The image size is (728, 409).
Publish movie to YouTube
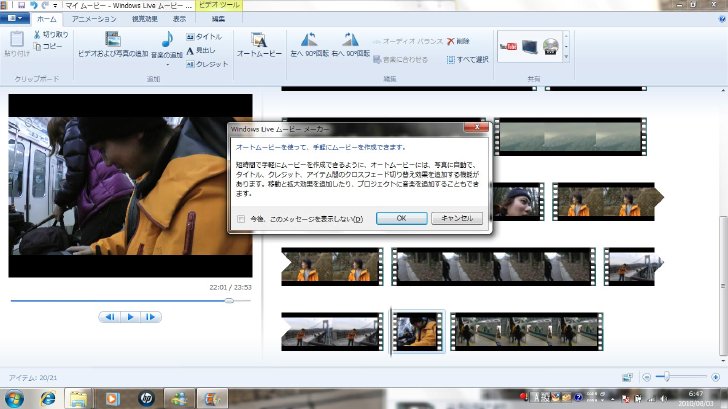[508, 46]
